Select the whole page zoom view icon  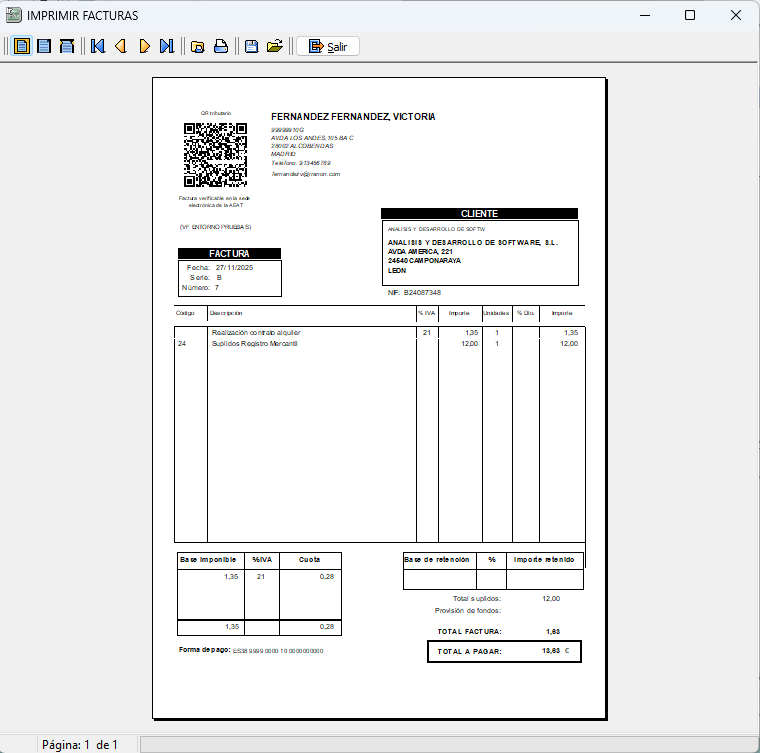click(x=21, y=46)
